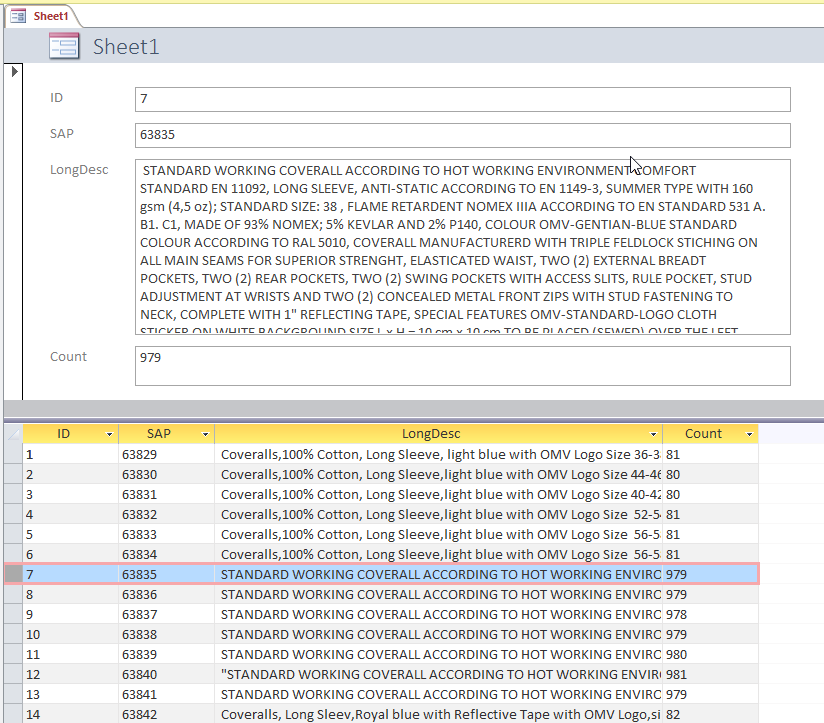Click ID cell 10
824x723 pixels.
coord(70,634)
